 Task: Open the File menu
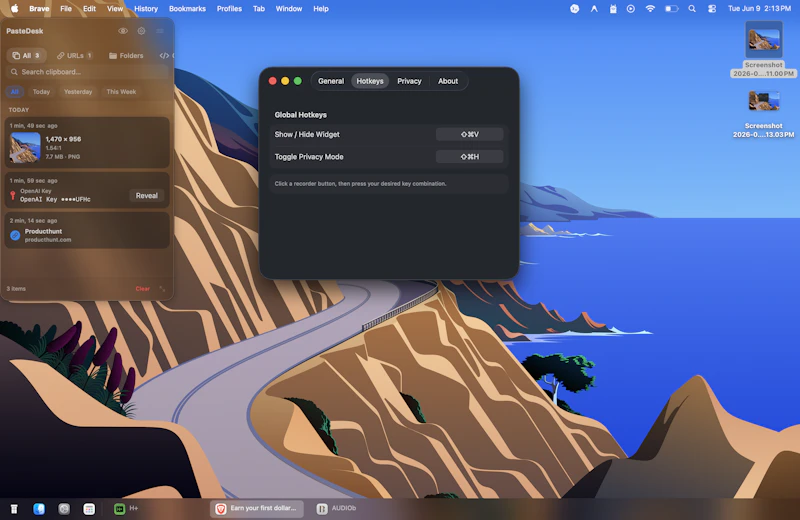(x=66, y=9)
